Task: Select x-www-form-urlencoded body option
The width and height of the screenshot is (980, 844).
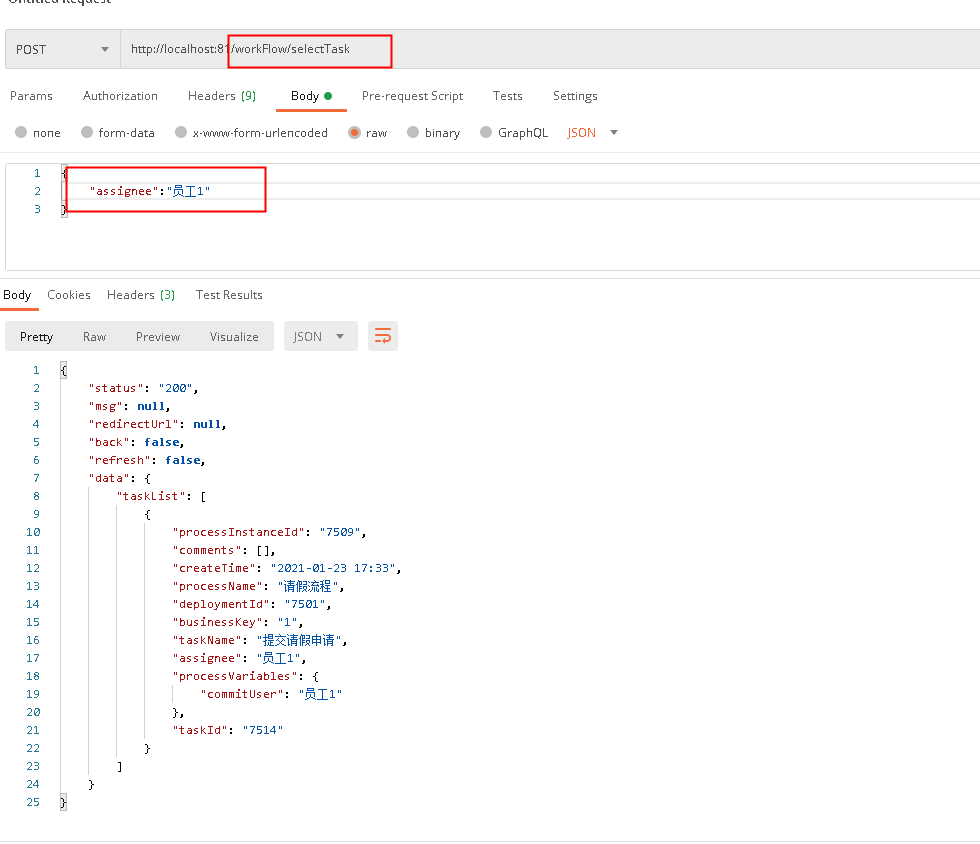Action: [251, 133]
